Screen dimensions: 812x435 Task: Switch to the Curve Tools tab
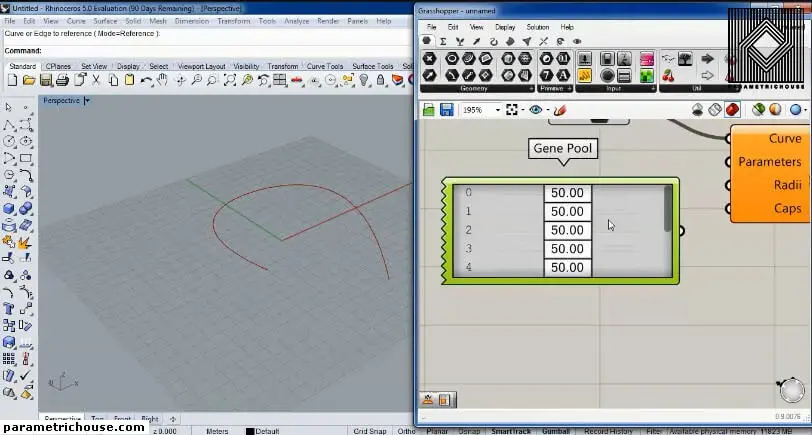click(x=322, y=66)
